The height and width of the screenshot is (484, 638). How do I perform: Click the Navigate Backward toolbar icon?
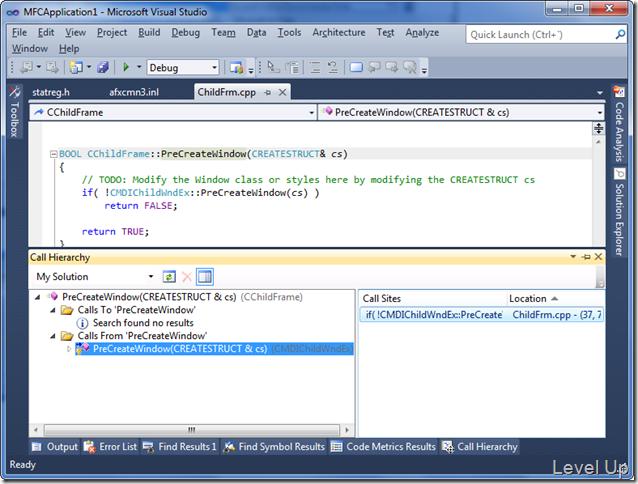(27, 67)
